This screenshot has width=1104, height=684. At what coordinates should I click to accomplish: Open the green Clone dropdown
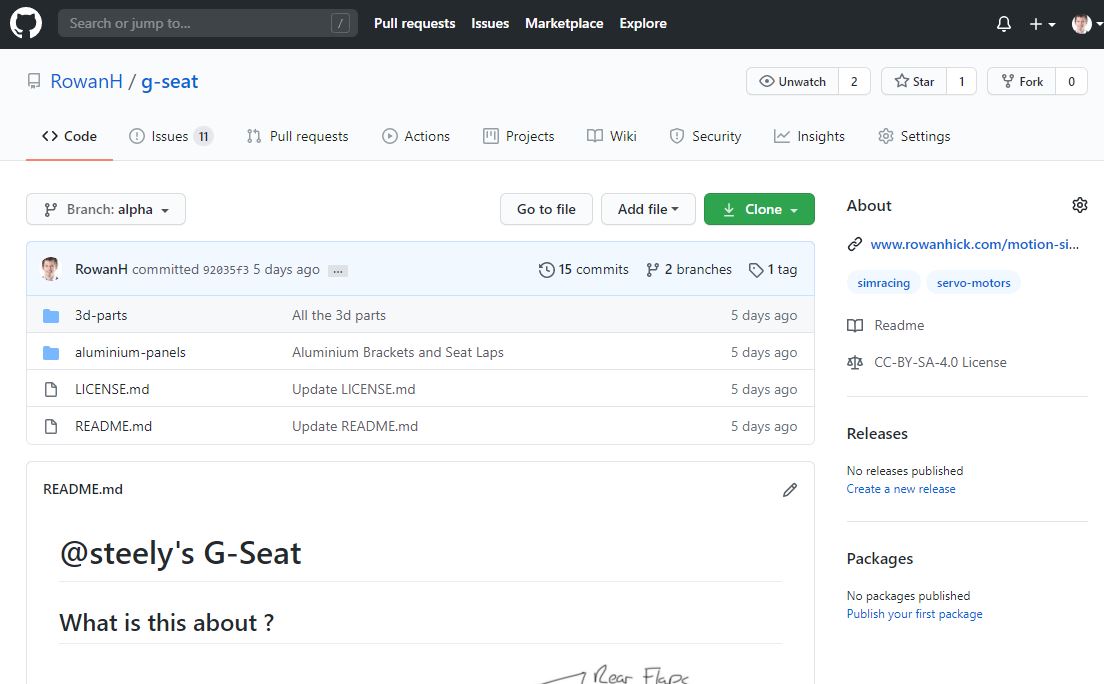point(759,209)
